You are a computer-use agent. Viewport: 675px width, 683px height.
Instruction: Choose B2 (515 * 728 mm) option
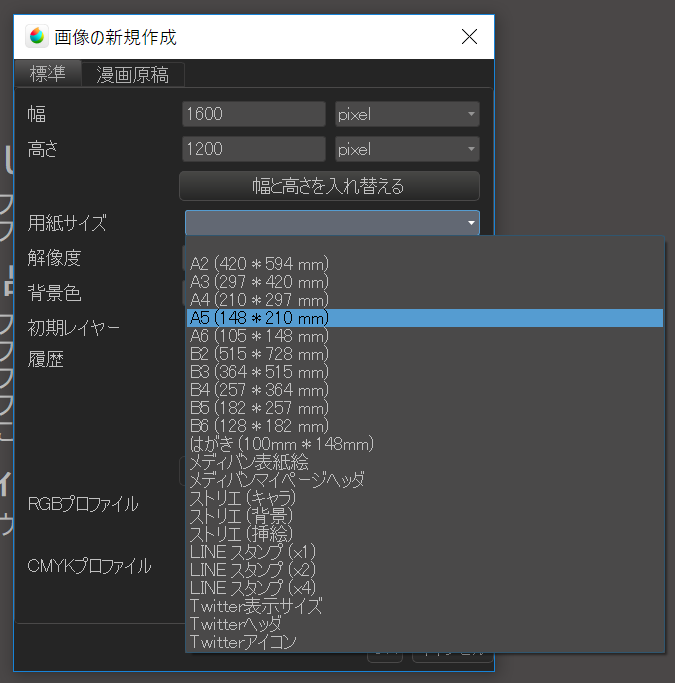click(x=425, y=354)
